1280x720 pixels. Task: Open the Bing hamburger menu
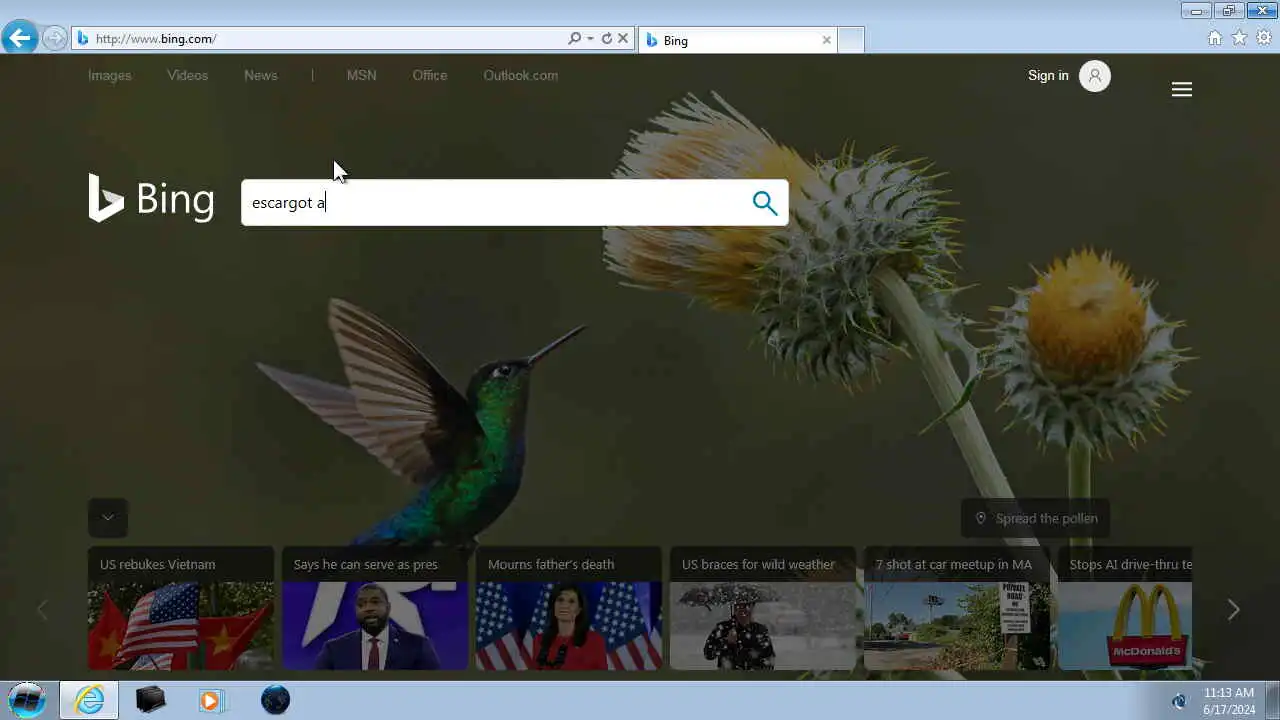pyautogui.click(x=1182, y=90)
